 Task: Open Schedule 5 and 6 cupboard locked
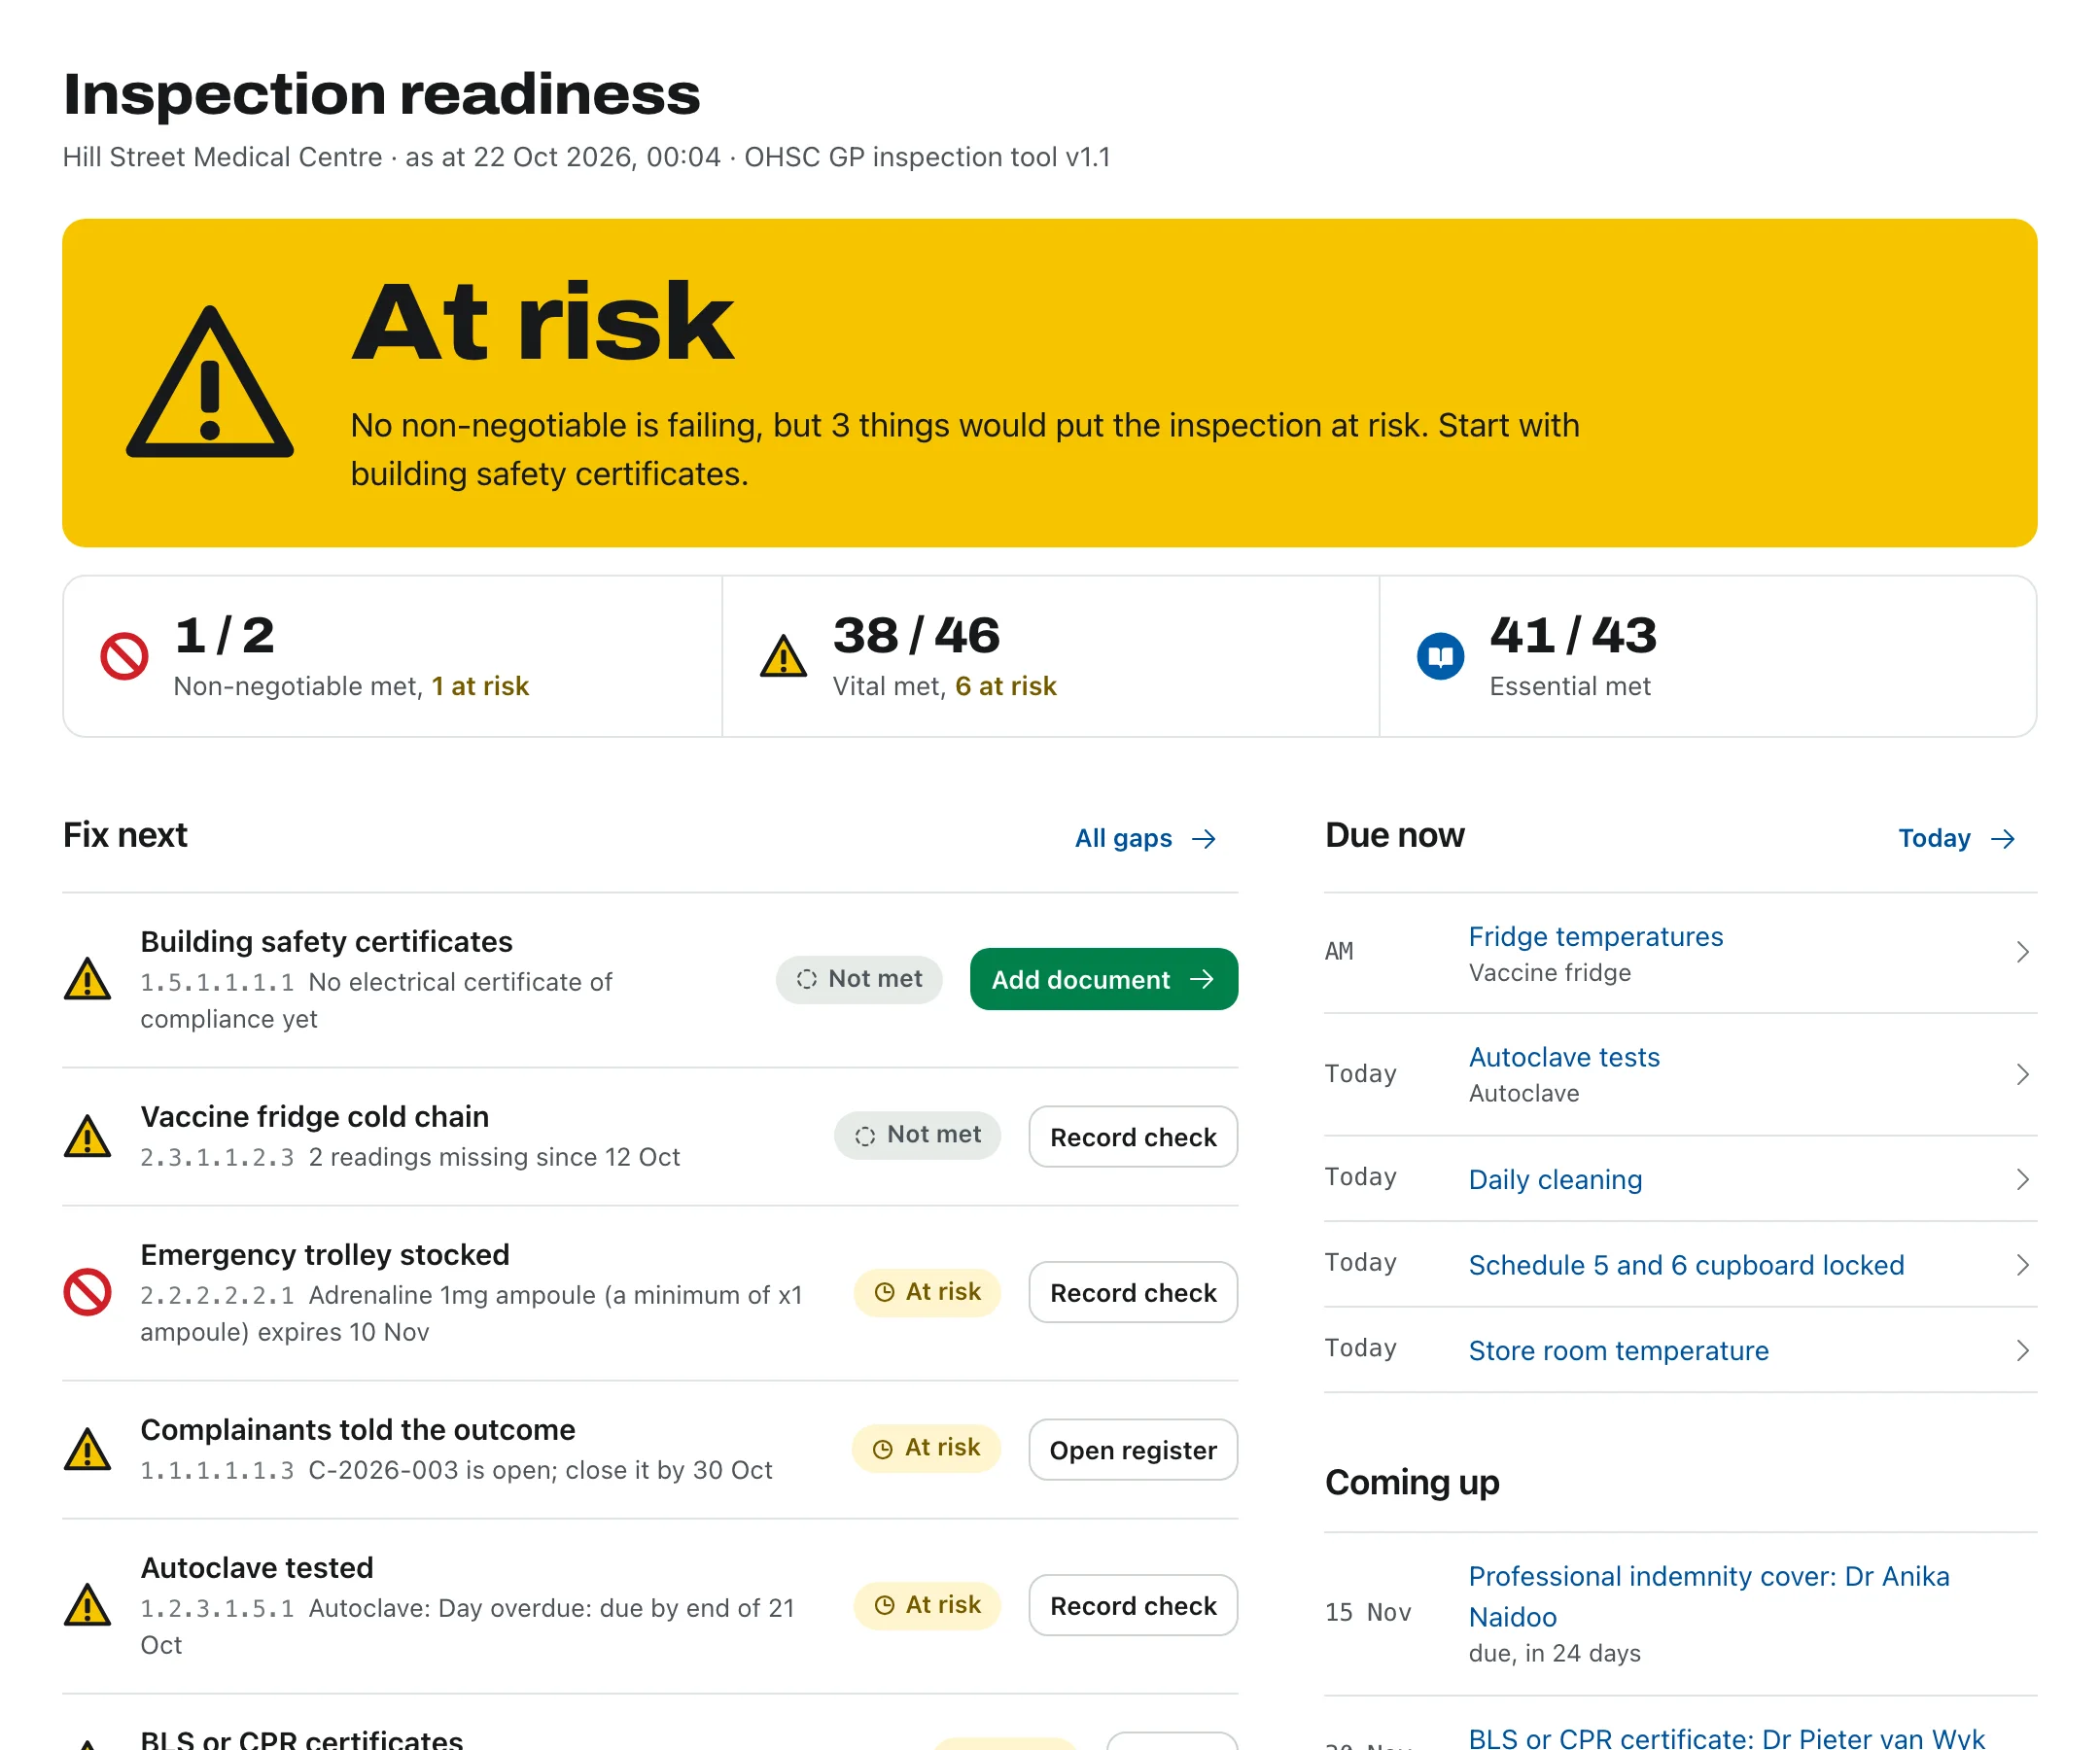coord(1686,1266)
